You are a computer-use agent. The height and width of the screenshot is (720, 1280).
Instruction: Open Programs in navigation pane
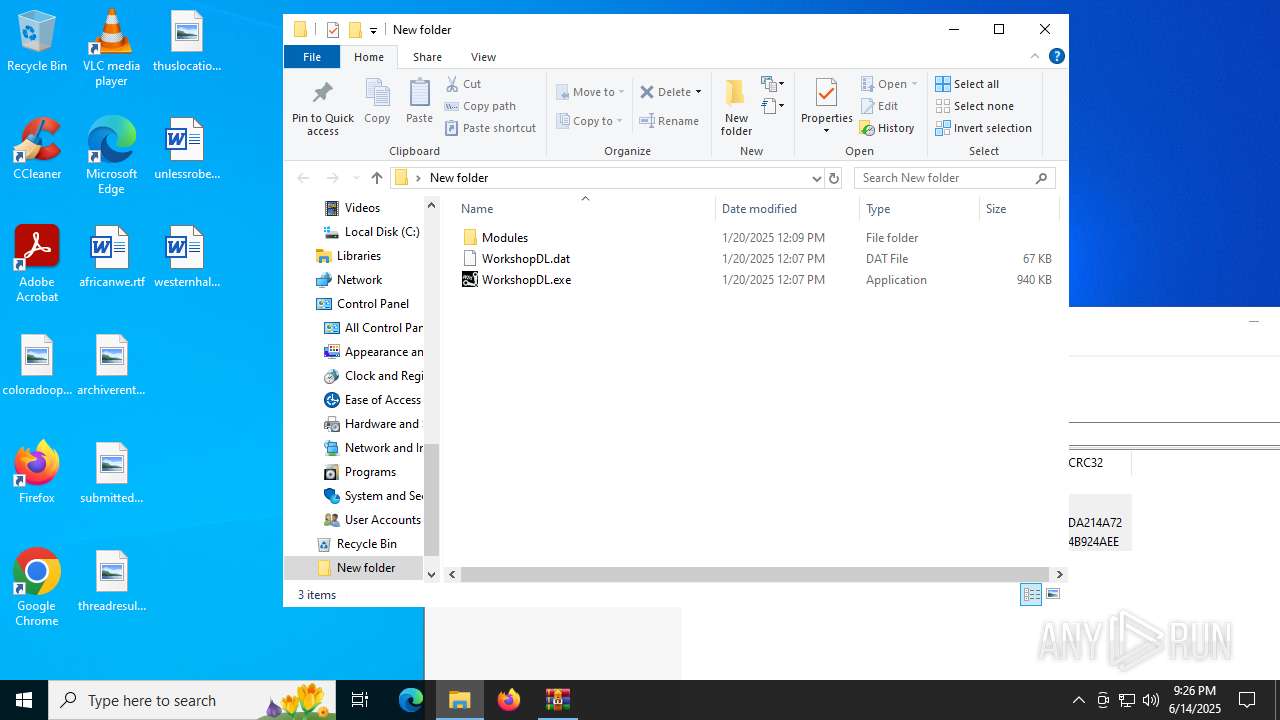[360, 472]
